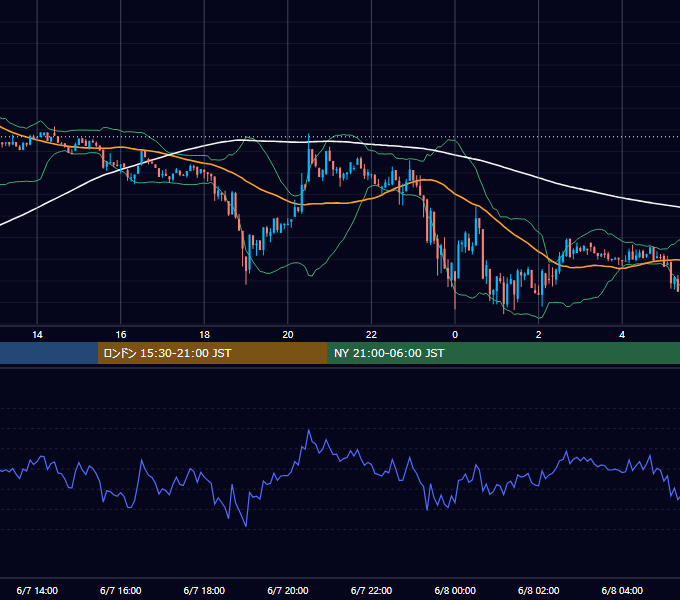Click the 6/7 14:00 time label

[x=37, y=591]
